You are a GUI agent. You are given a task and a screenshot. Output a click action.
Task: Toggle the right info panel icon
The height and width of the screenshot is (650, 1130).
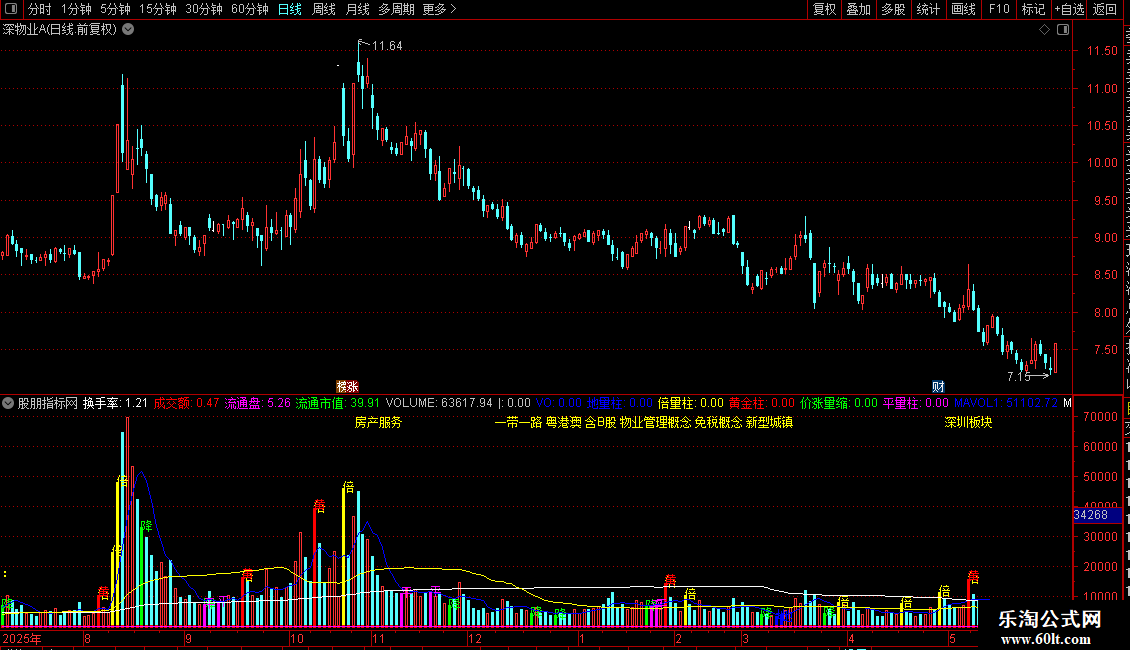1063,30
